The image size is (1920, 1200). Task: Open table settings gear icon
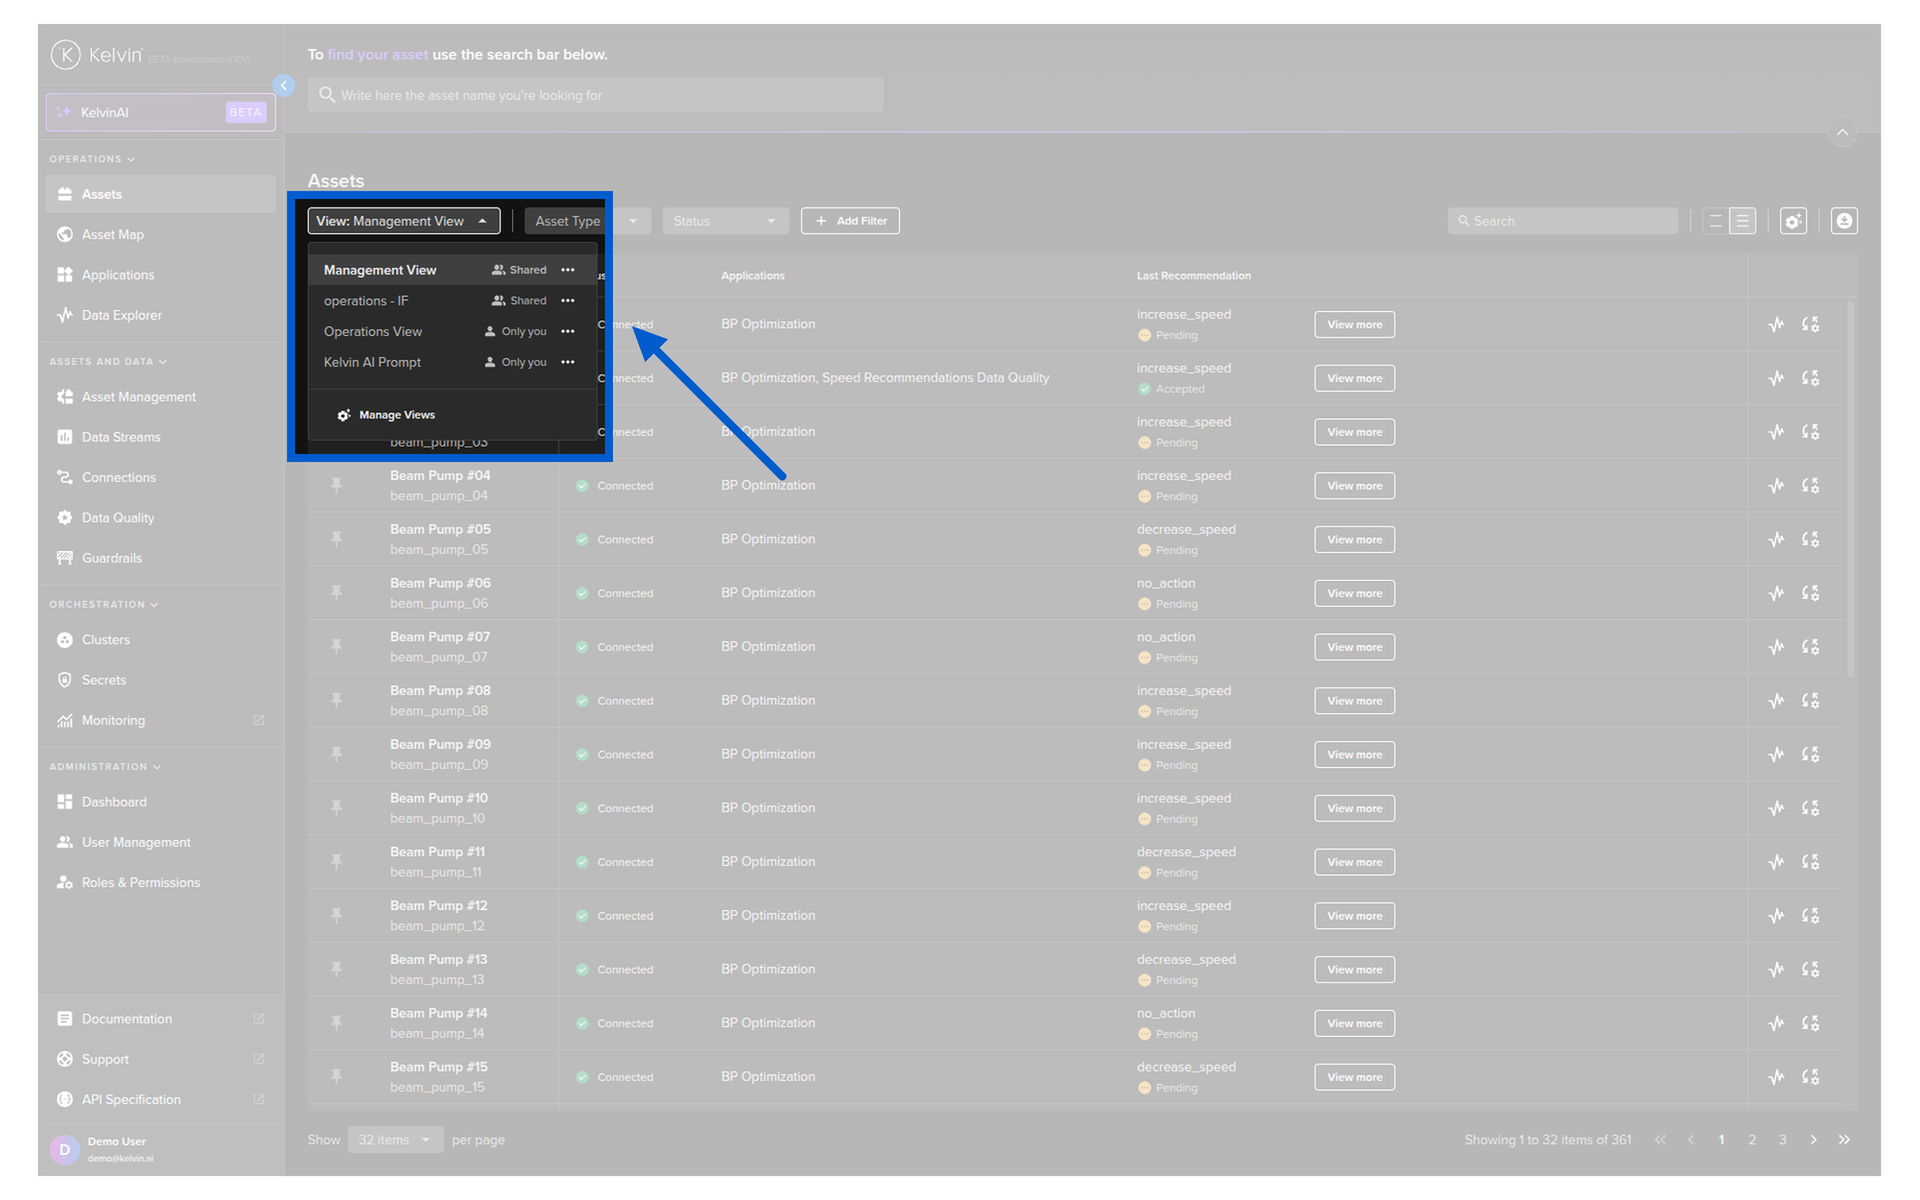pyautogui.click(x=1793, y=221)
